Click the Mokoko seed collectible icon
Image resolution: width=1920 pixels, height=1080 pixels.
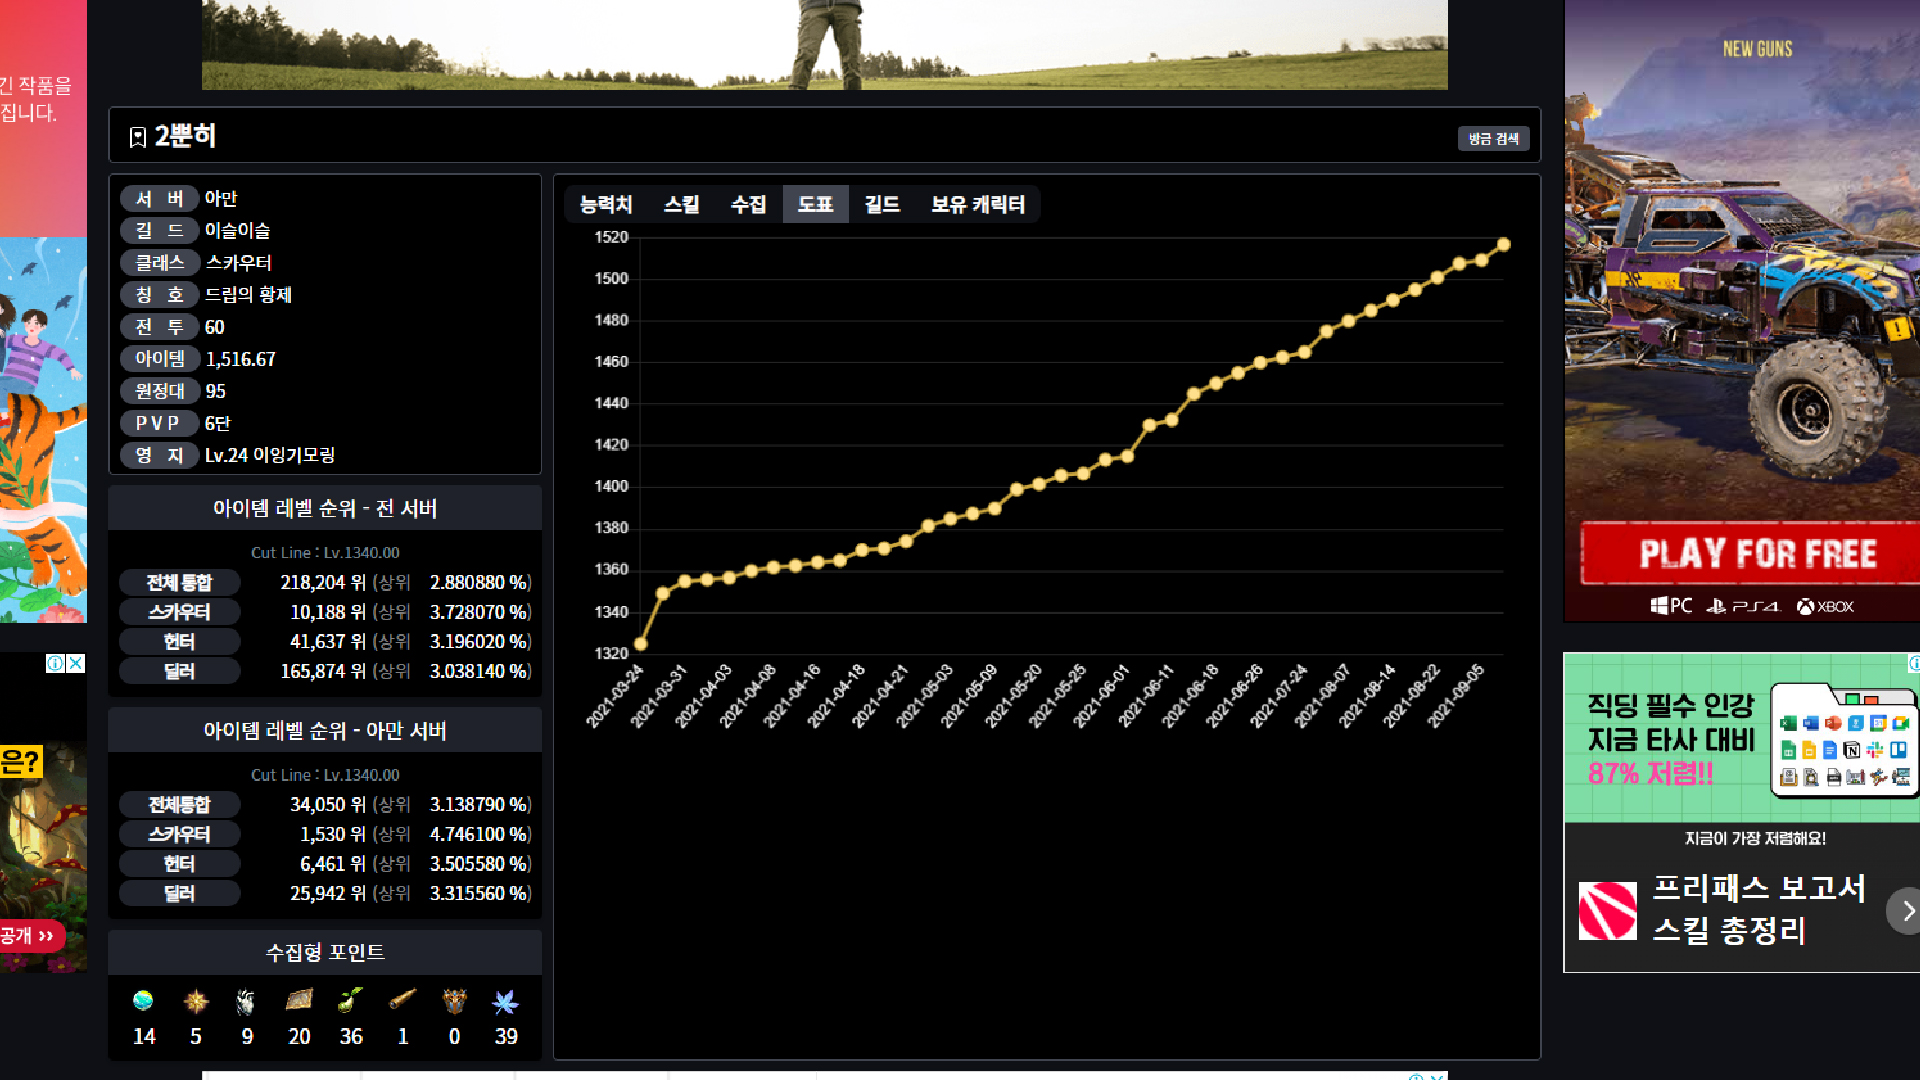[350, 1000]
